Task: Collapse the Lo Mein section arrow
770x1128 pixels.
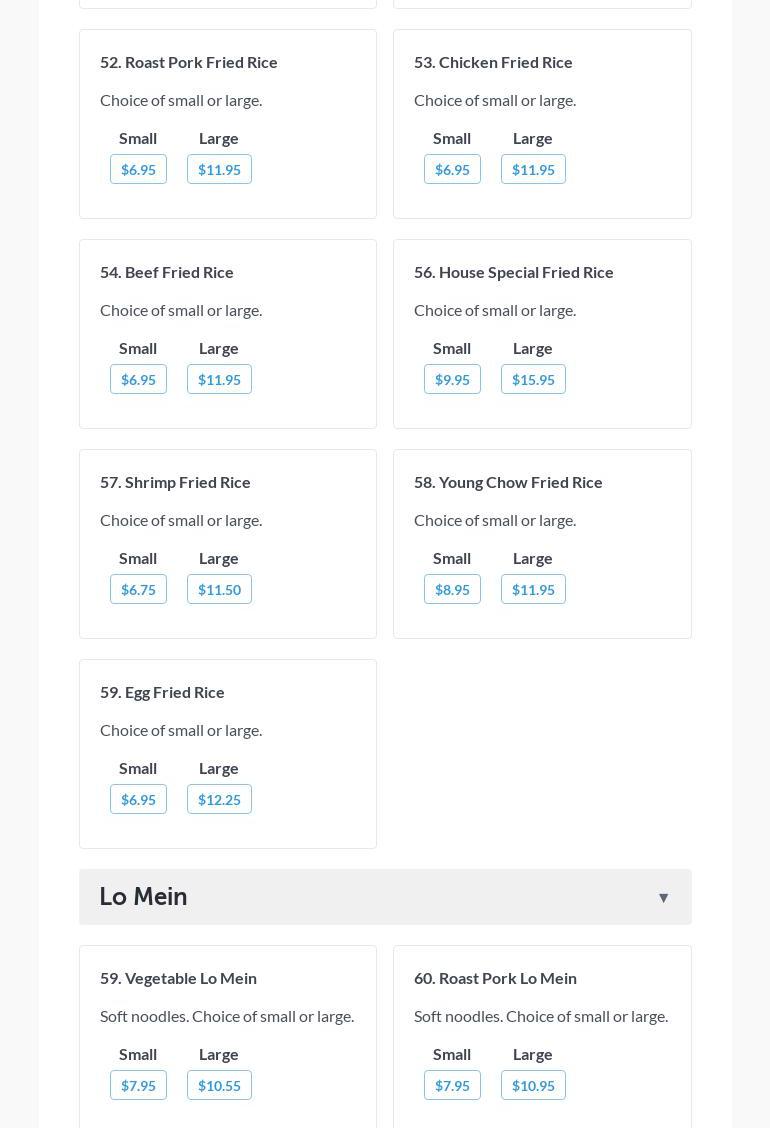Action: pyautogui.click(x=663, y=898)
